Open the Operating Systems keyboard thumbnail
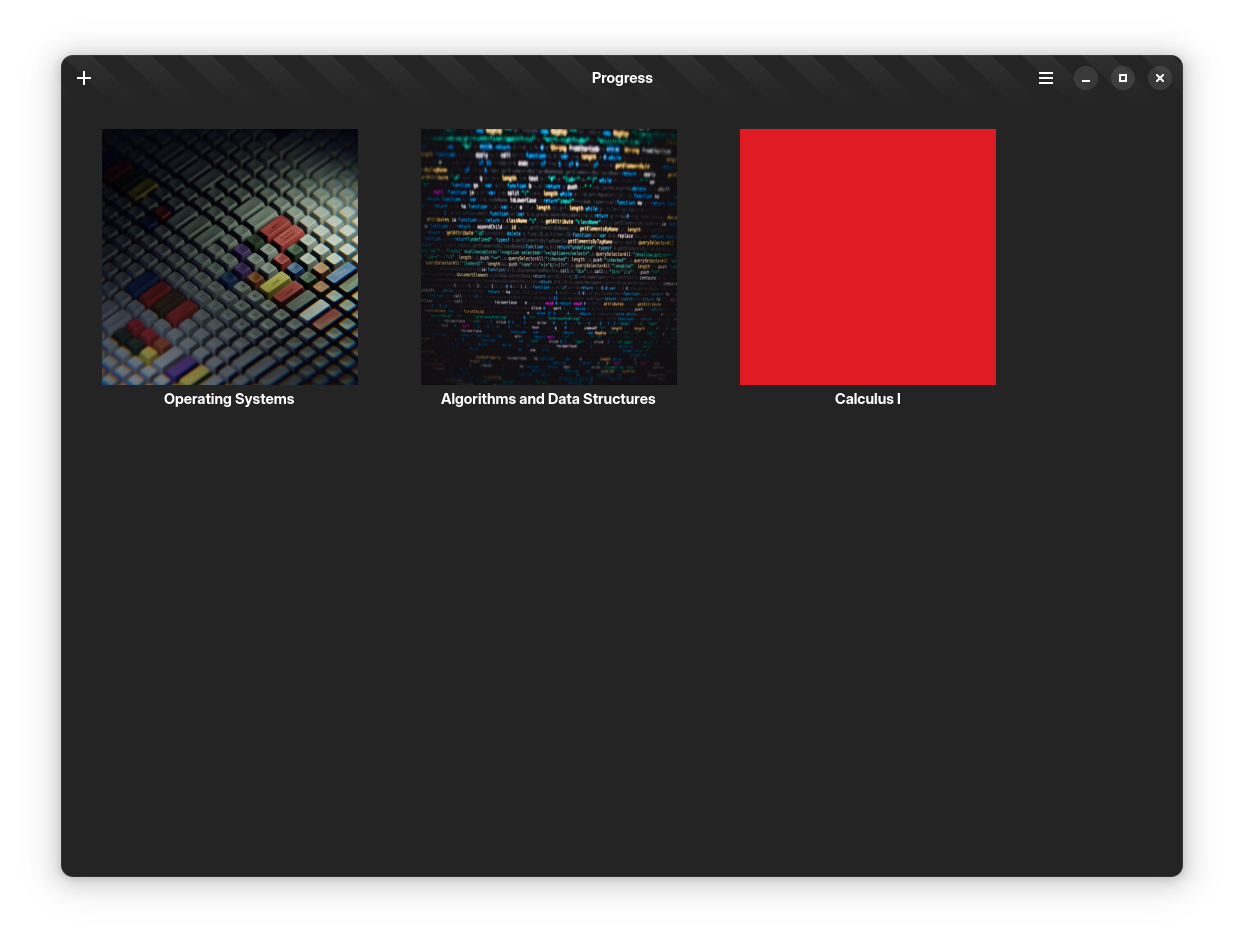Image resolution: width=1244 pixels, height=944 pixels. [x=230, y=257]
